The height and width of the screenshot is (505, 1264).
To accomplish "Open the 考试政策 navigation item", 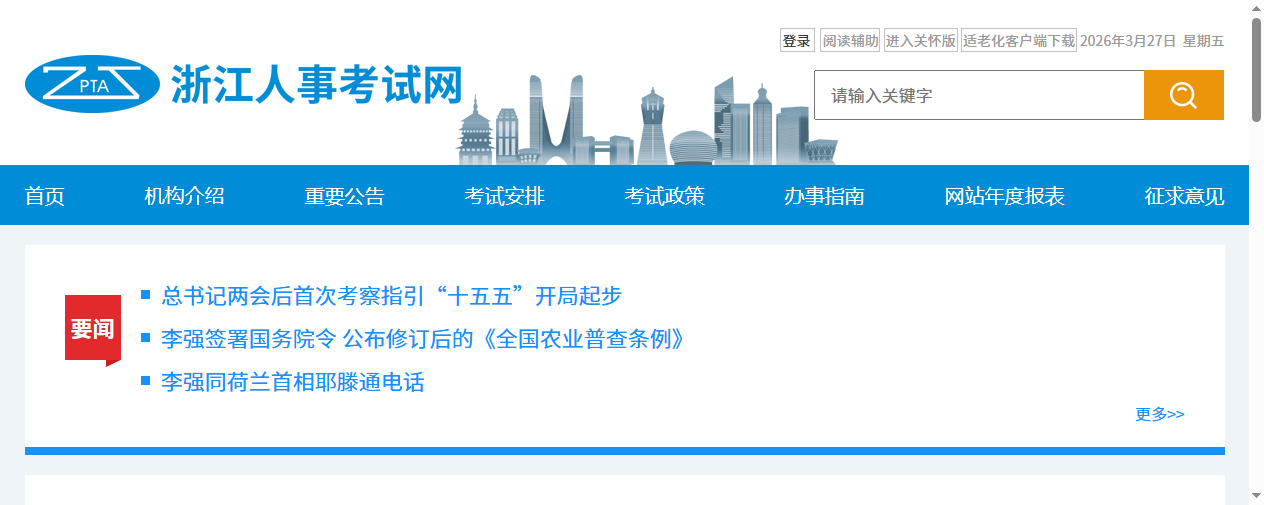I will tap(664, 196).
